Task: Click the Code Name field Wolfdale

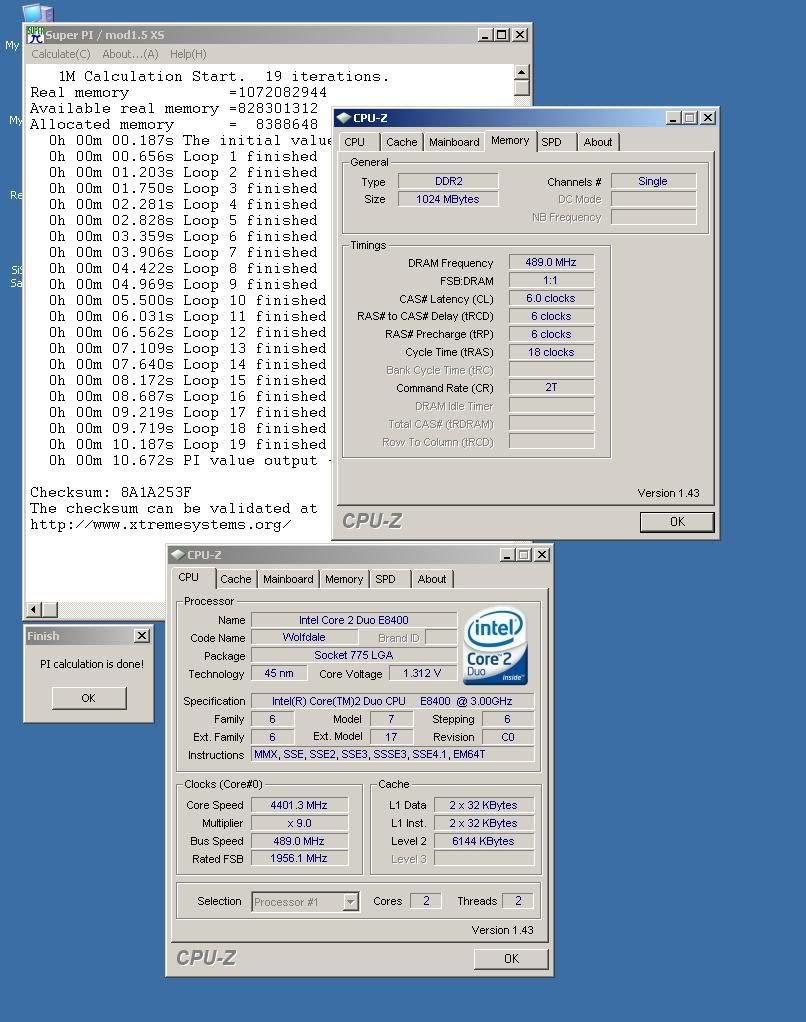Action: (304, 637)
